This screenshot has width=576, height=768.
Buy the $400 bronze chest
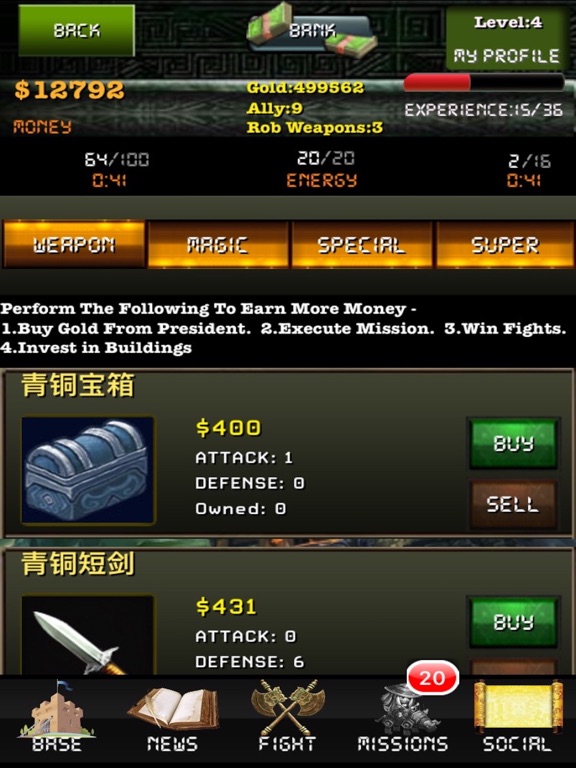point(513,443)
